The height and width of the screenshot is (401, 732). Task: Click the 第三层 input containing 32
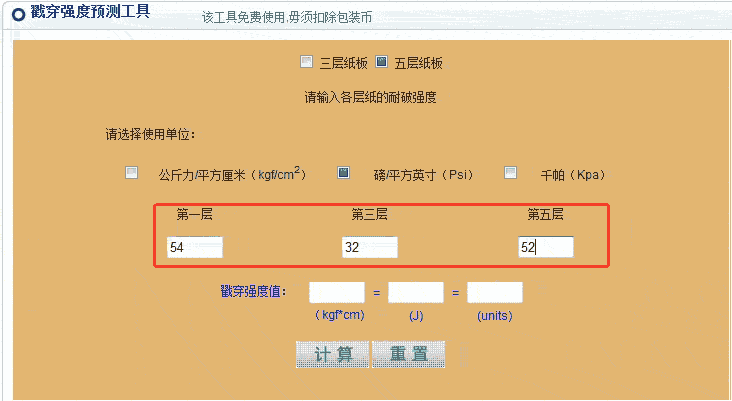click(369, 247)
